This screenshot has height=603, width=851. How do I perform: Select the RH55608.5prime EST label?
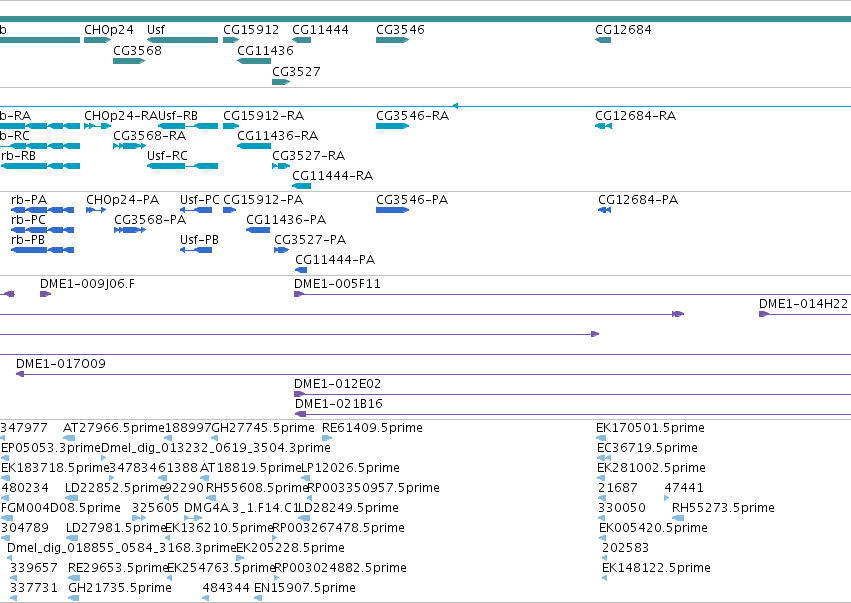[257, 488]
